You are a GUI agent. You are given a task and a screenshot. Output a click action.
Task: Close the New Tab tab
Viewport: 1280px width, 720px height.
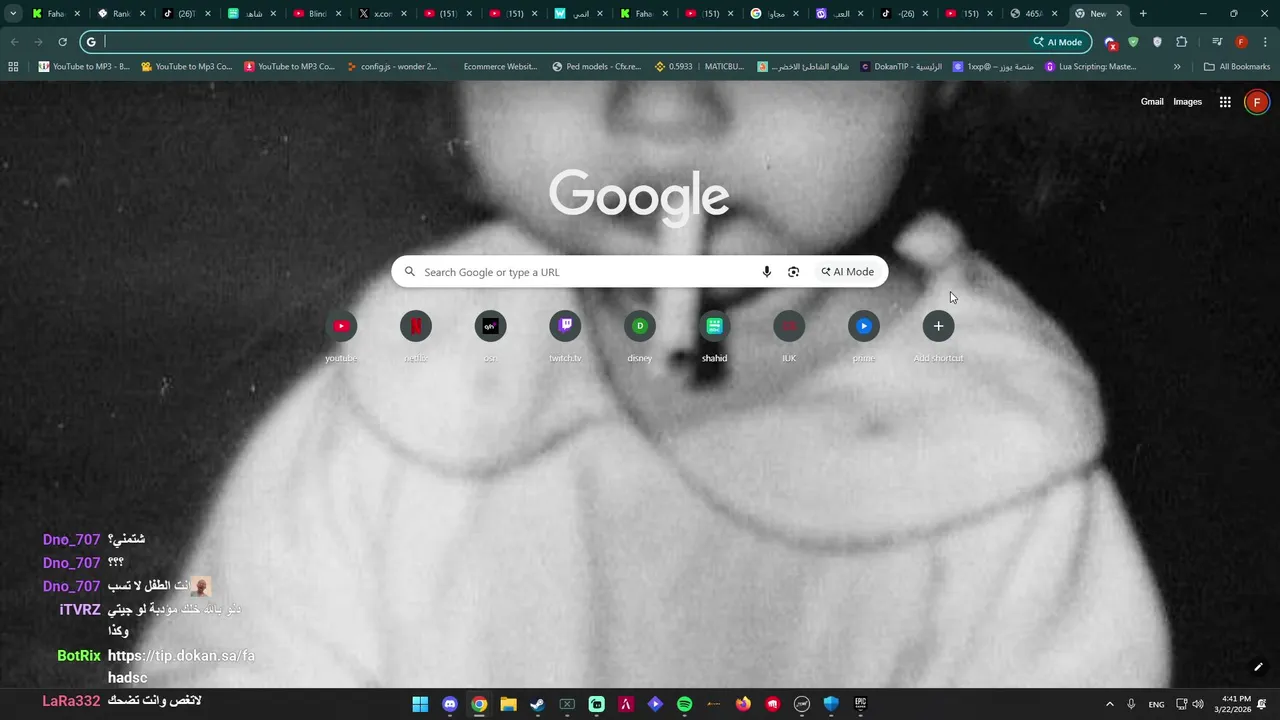[1119, 14]
